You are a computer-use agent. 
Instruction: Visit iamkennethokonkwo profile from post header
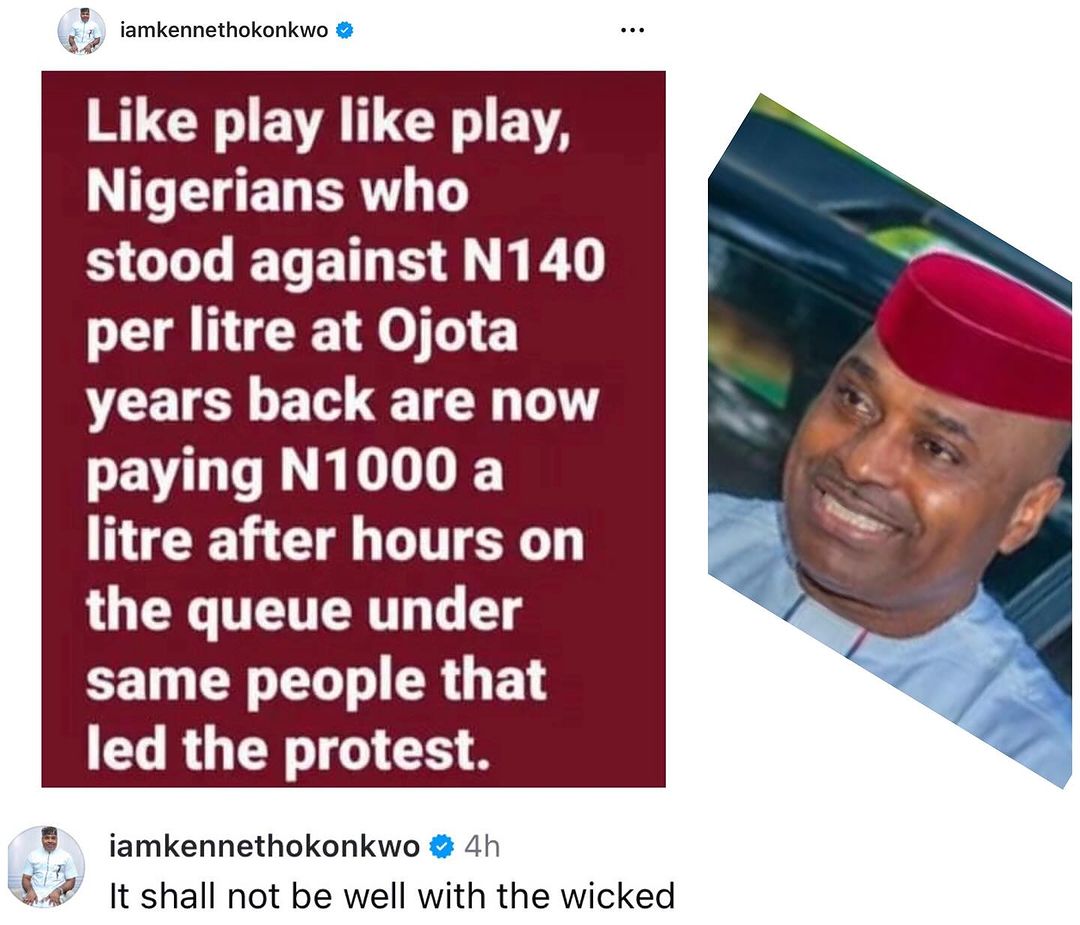coord(224,30)
